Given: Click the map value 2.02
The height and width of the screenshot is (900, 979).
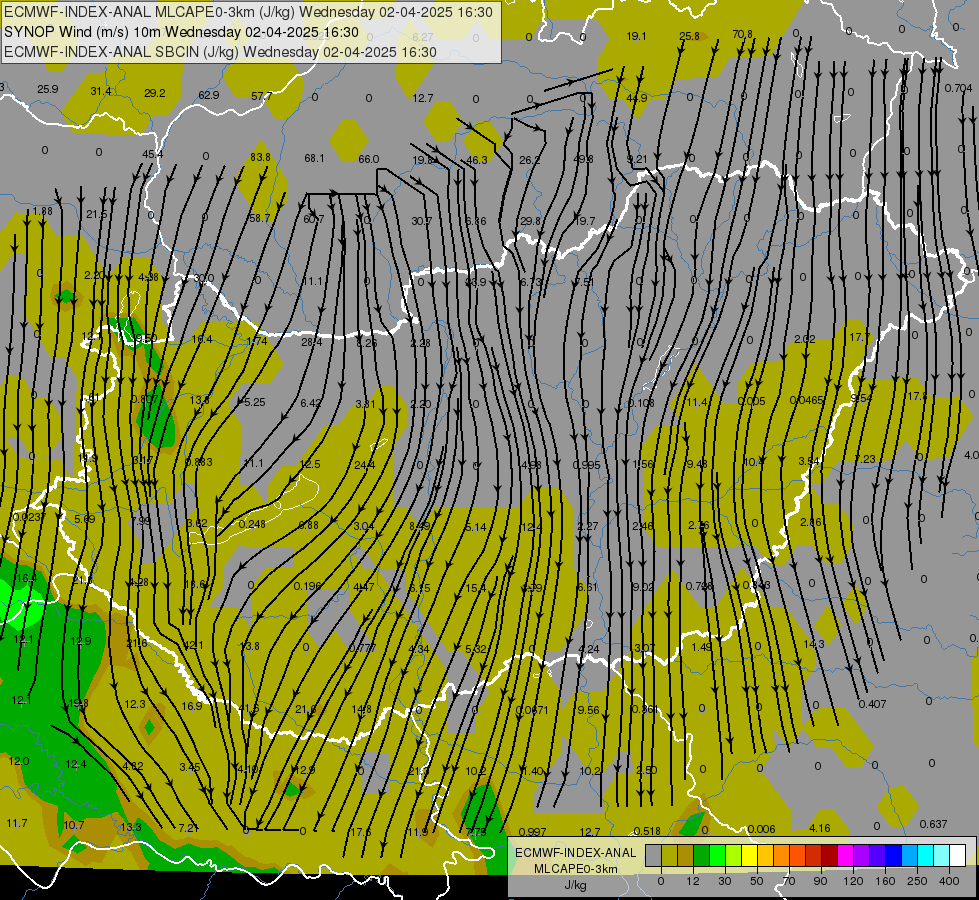Looking at the screenshot, I should point(805,339).
